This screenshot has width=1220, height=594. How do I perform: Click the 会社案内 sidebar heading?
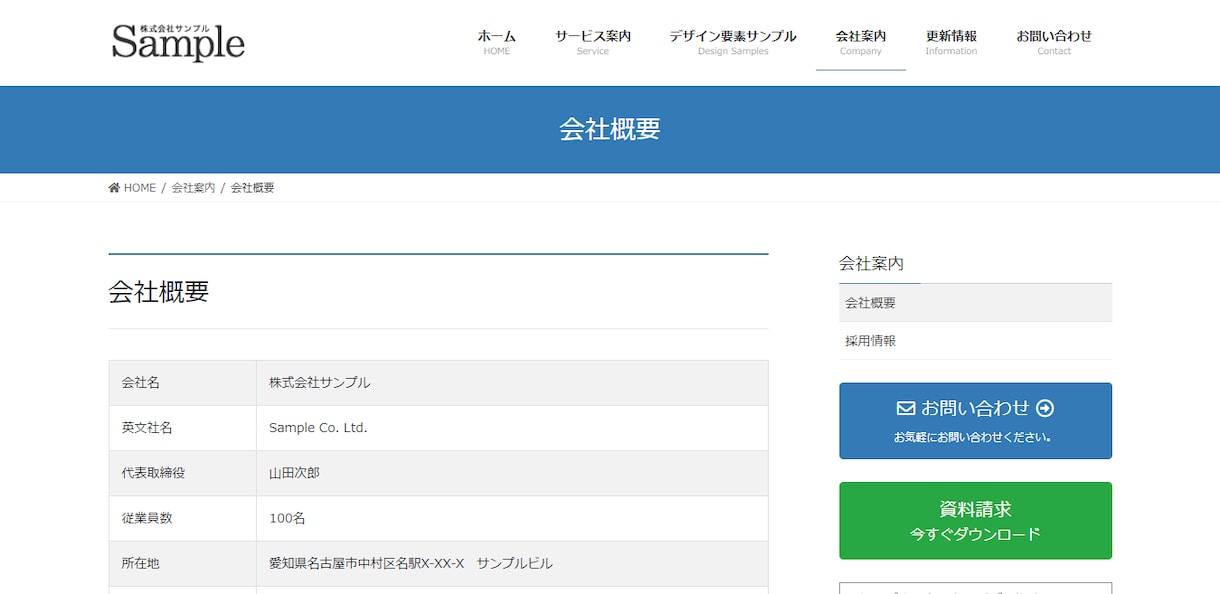tap(871, 264)
